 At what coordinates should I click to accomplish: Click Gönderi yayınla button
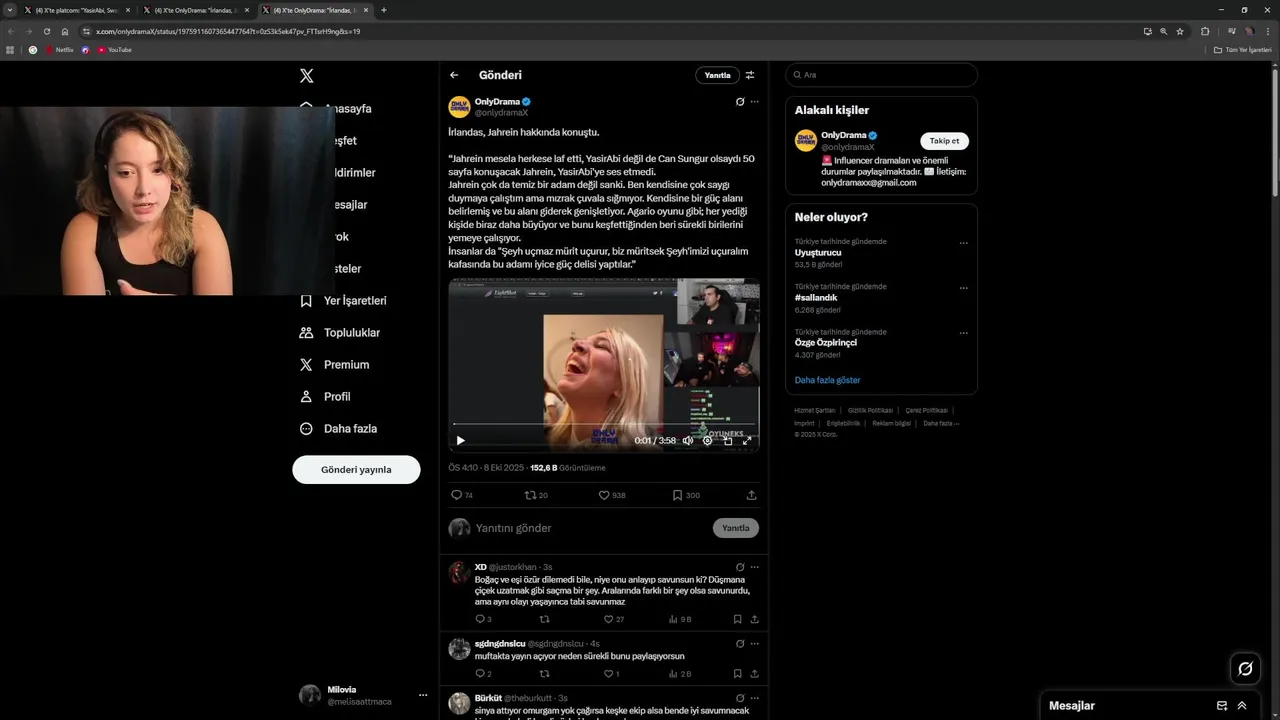356,469
